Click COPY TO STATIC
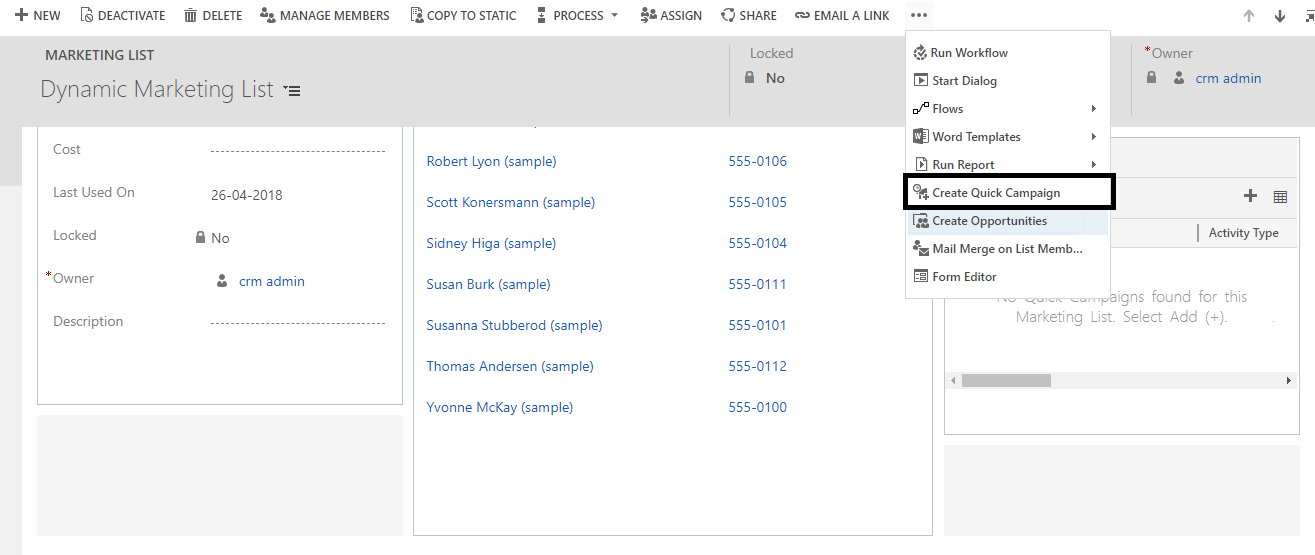Image resolution: width=1315 pixels, height=555 pixels. click(463, 16)
